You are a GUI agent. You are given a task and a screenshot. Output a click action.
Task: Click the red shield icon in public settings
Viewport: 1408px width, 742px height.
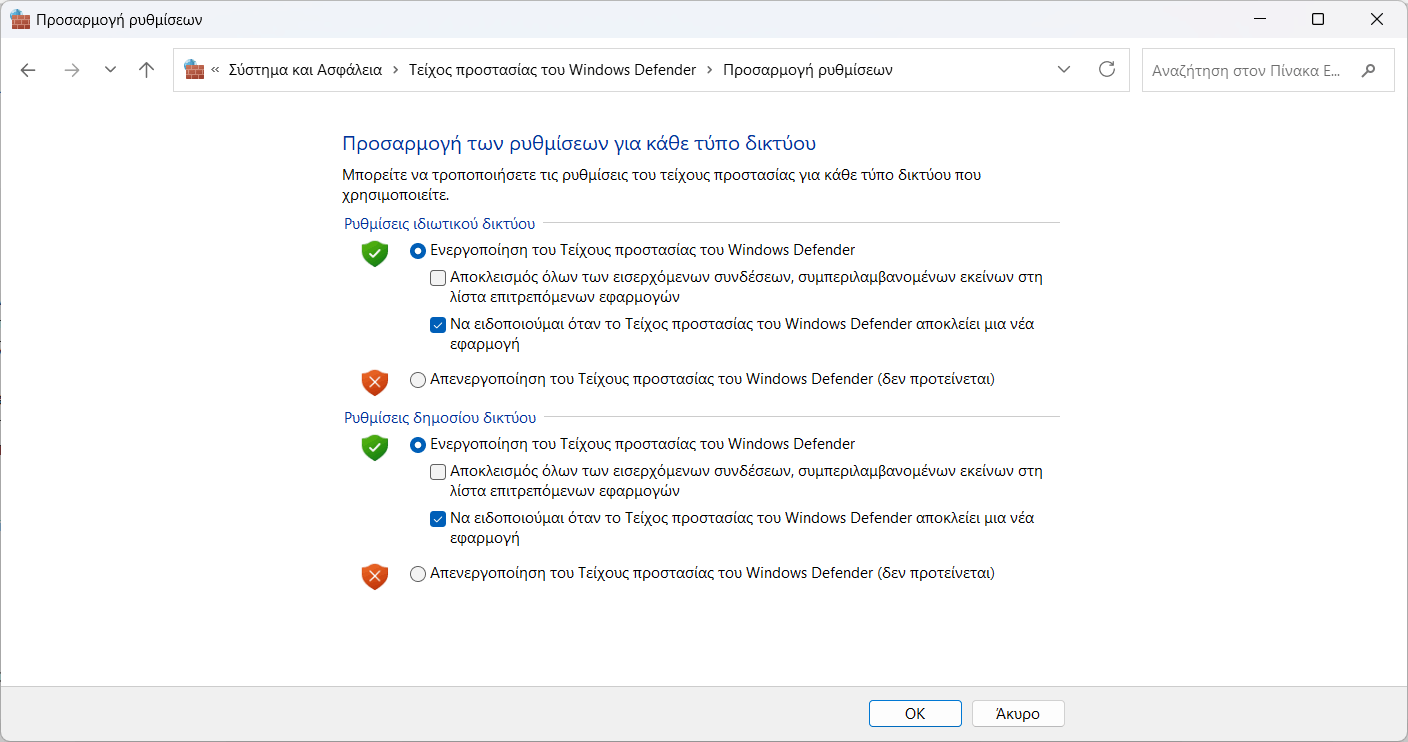click(374, 576)
